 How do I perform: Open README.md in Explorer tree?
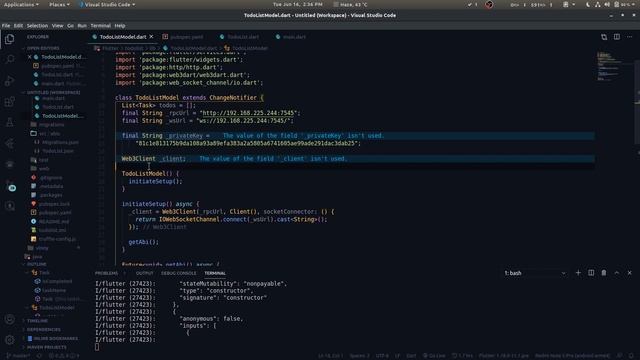click(53, 221)
